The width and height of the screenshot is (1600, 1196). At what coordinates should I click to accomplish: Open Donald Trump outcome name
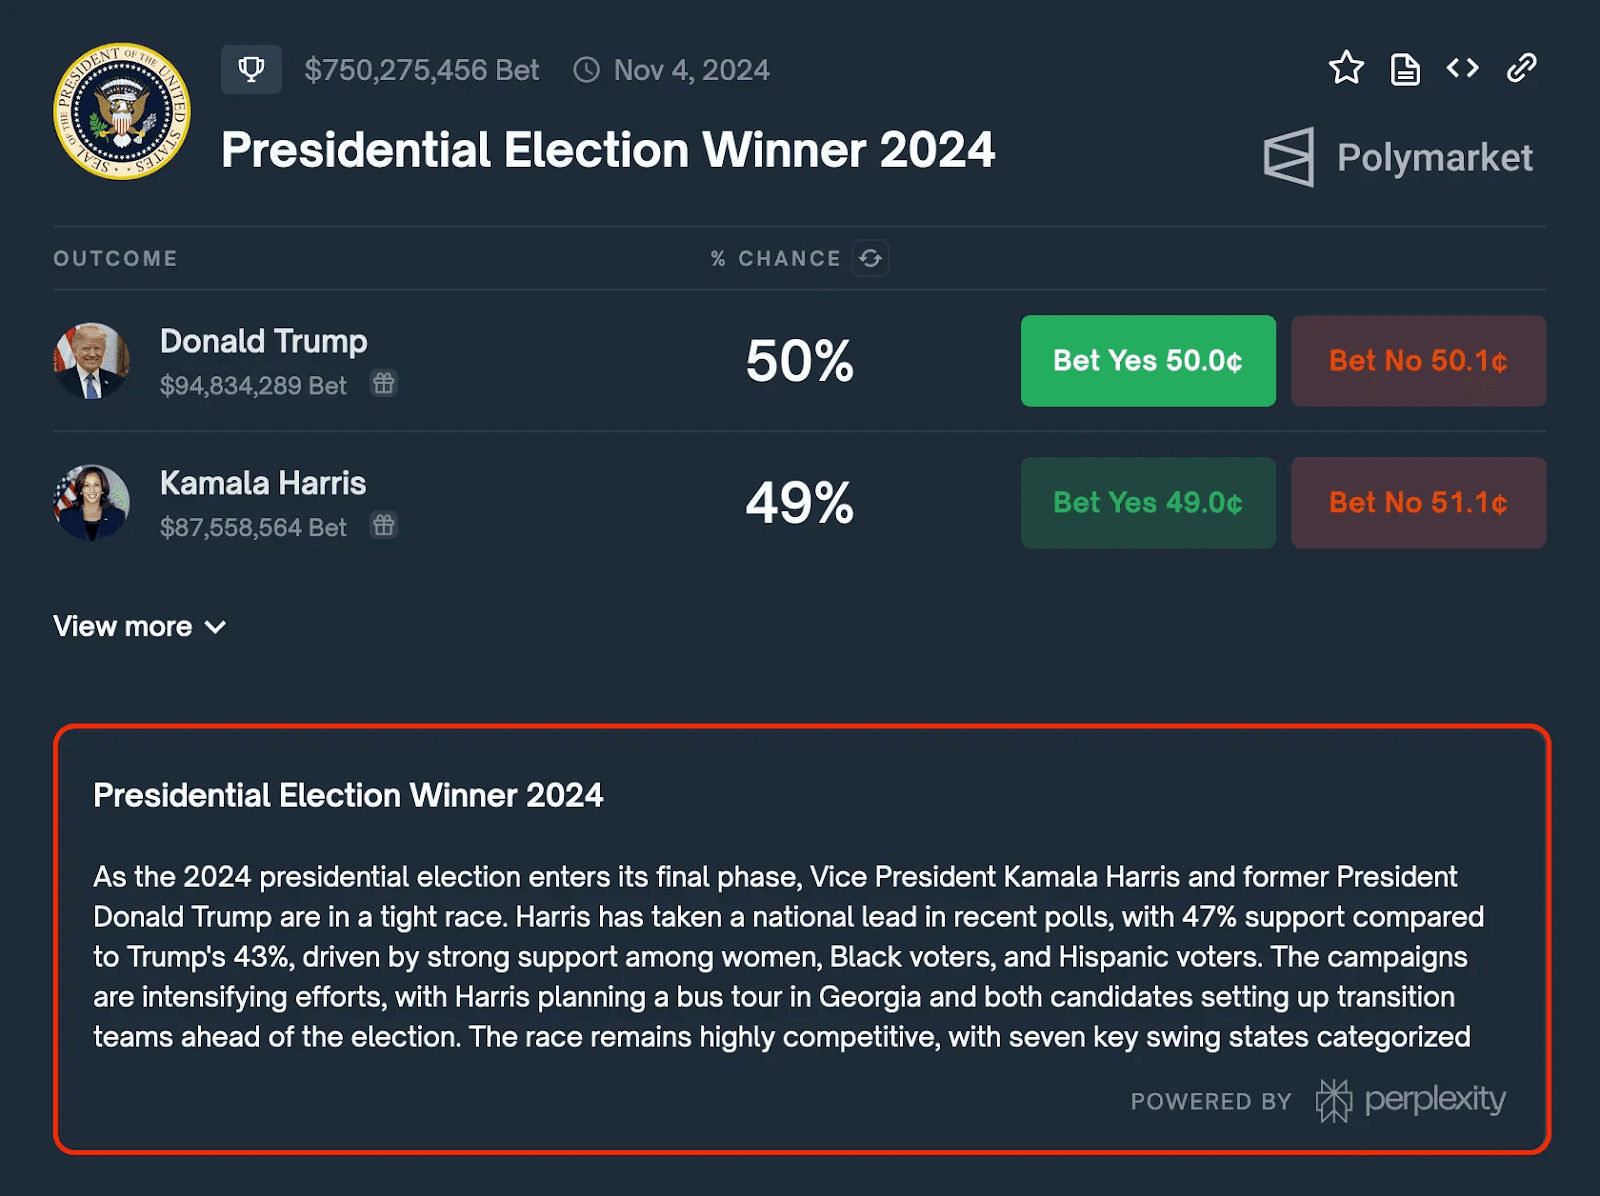coord(264,342)
